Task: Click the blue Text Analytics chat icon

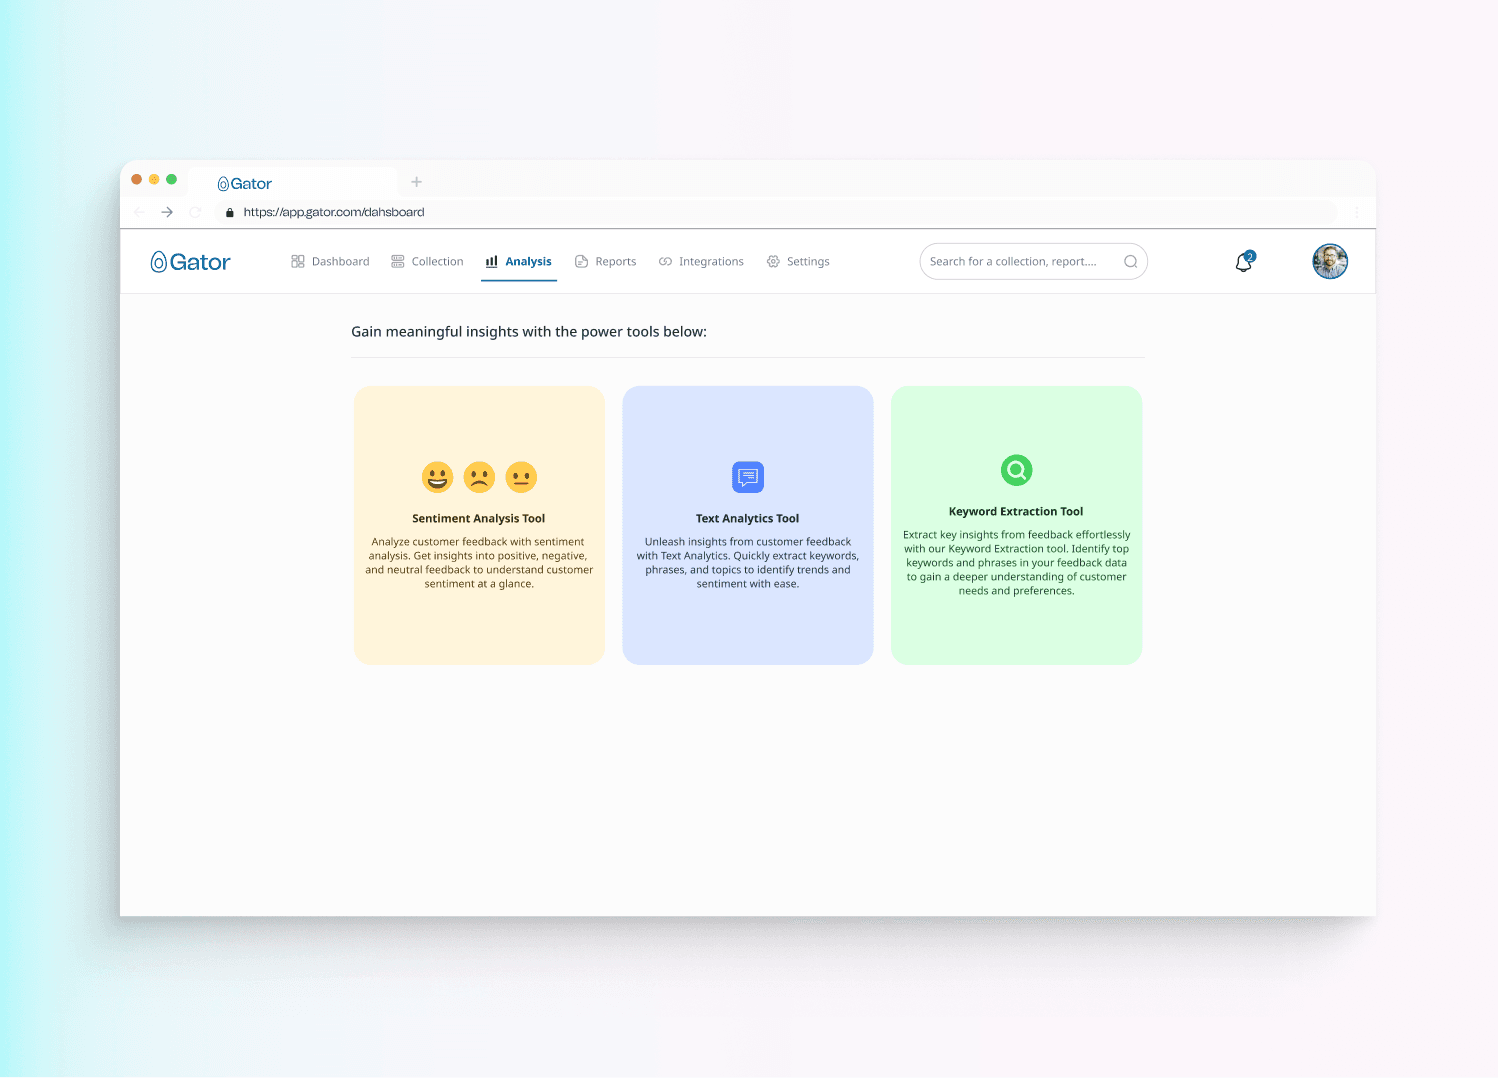Action: coord(747,477)
